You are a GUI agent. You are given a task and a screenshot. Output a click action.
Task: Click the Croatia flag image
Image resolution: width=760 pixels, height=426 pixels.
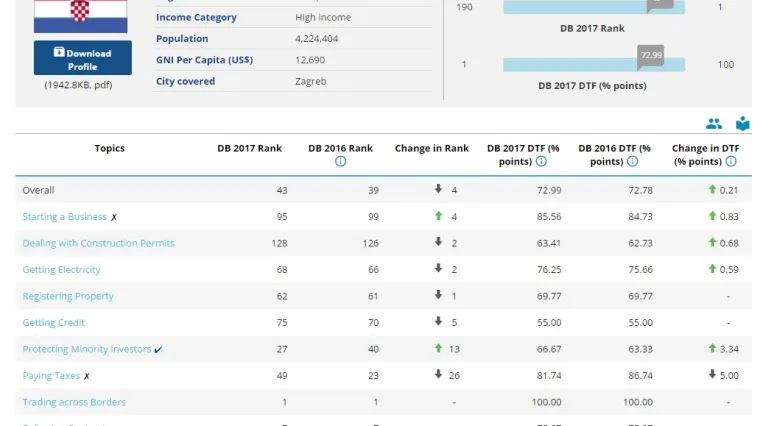pyautogui.click(x=81, y=14)
